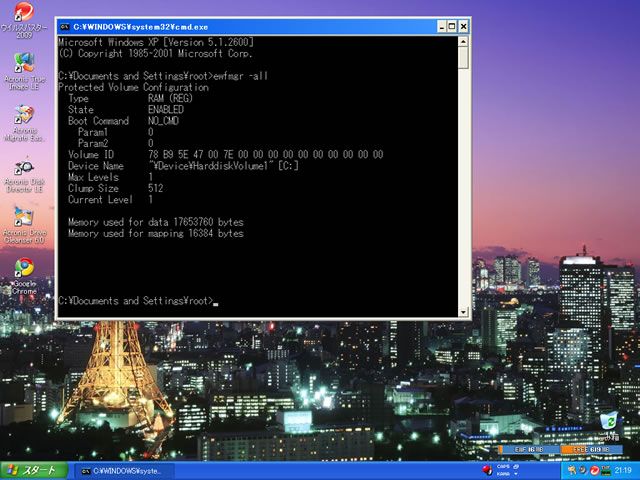Click the system tray clock showing 21:19
Screen dimensions: 640x480
623,470
